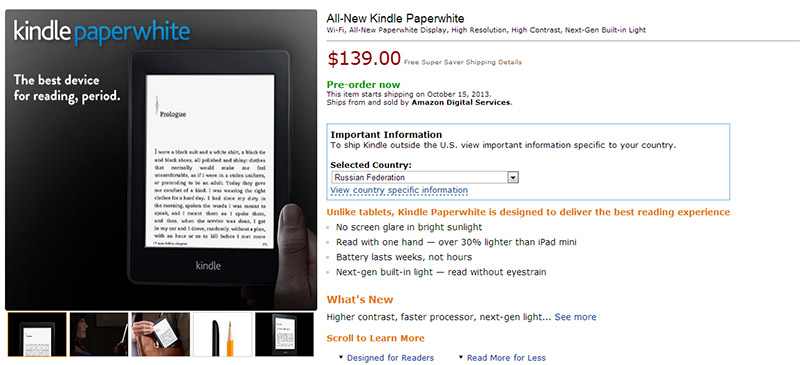The width and height of the screenshot is (800, 365).
Task: Click the main Kindle Paperwhite product image
Action: (161, 160)
